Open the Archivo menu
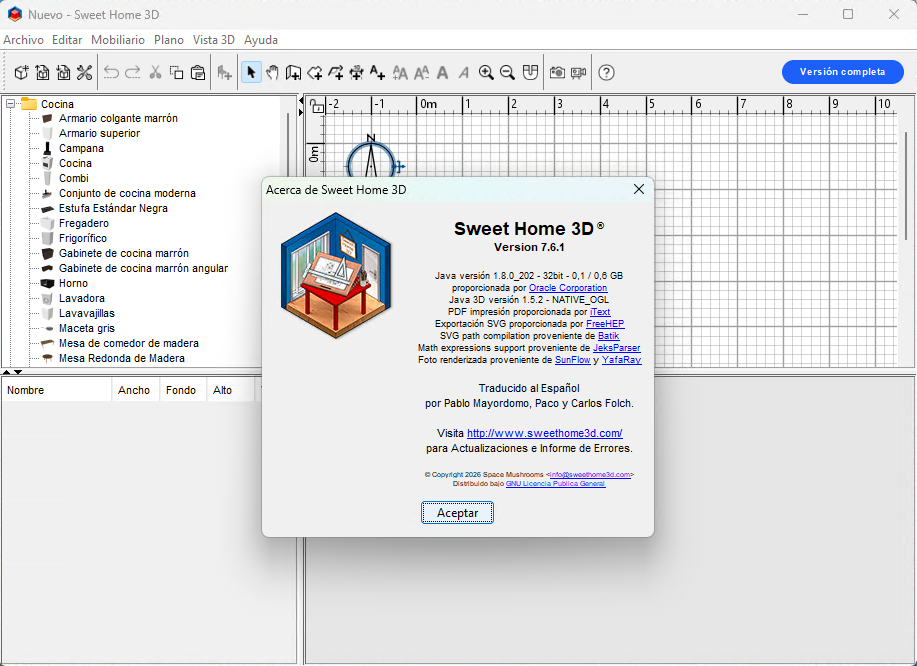This screenshot has width=917, height=666. (x=23, y=40)
